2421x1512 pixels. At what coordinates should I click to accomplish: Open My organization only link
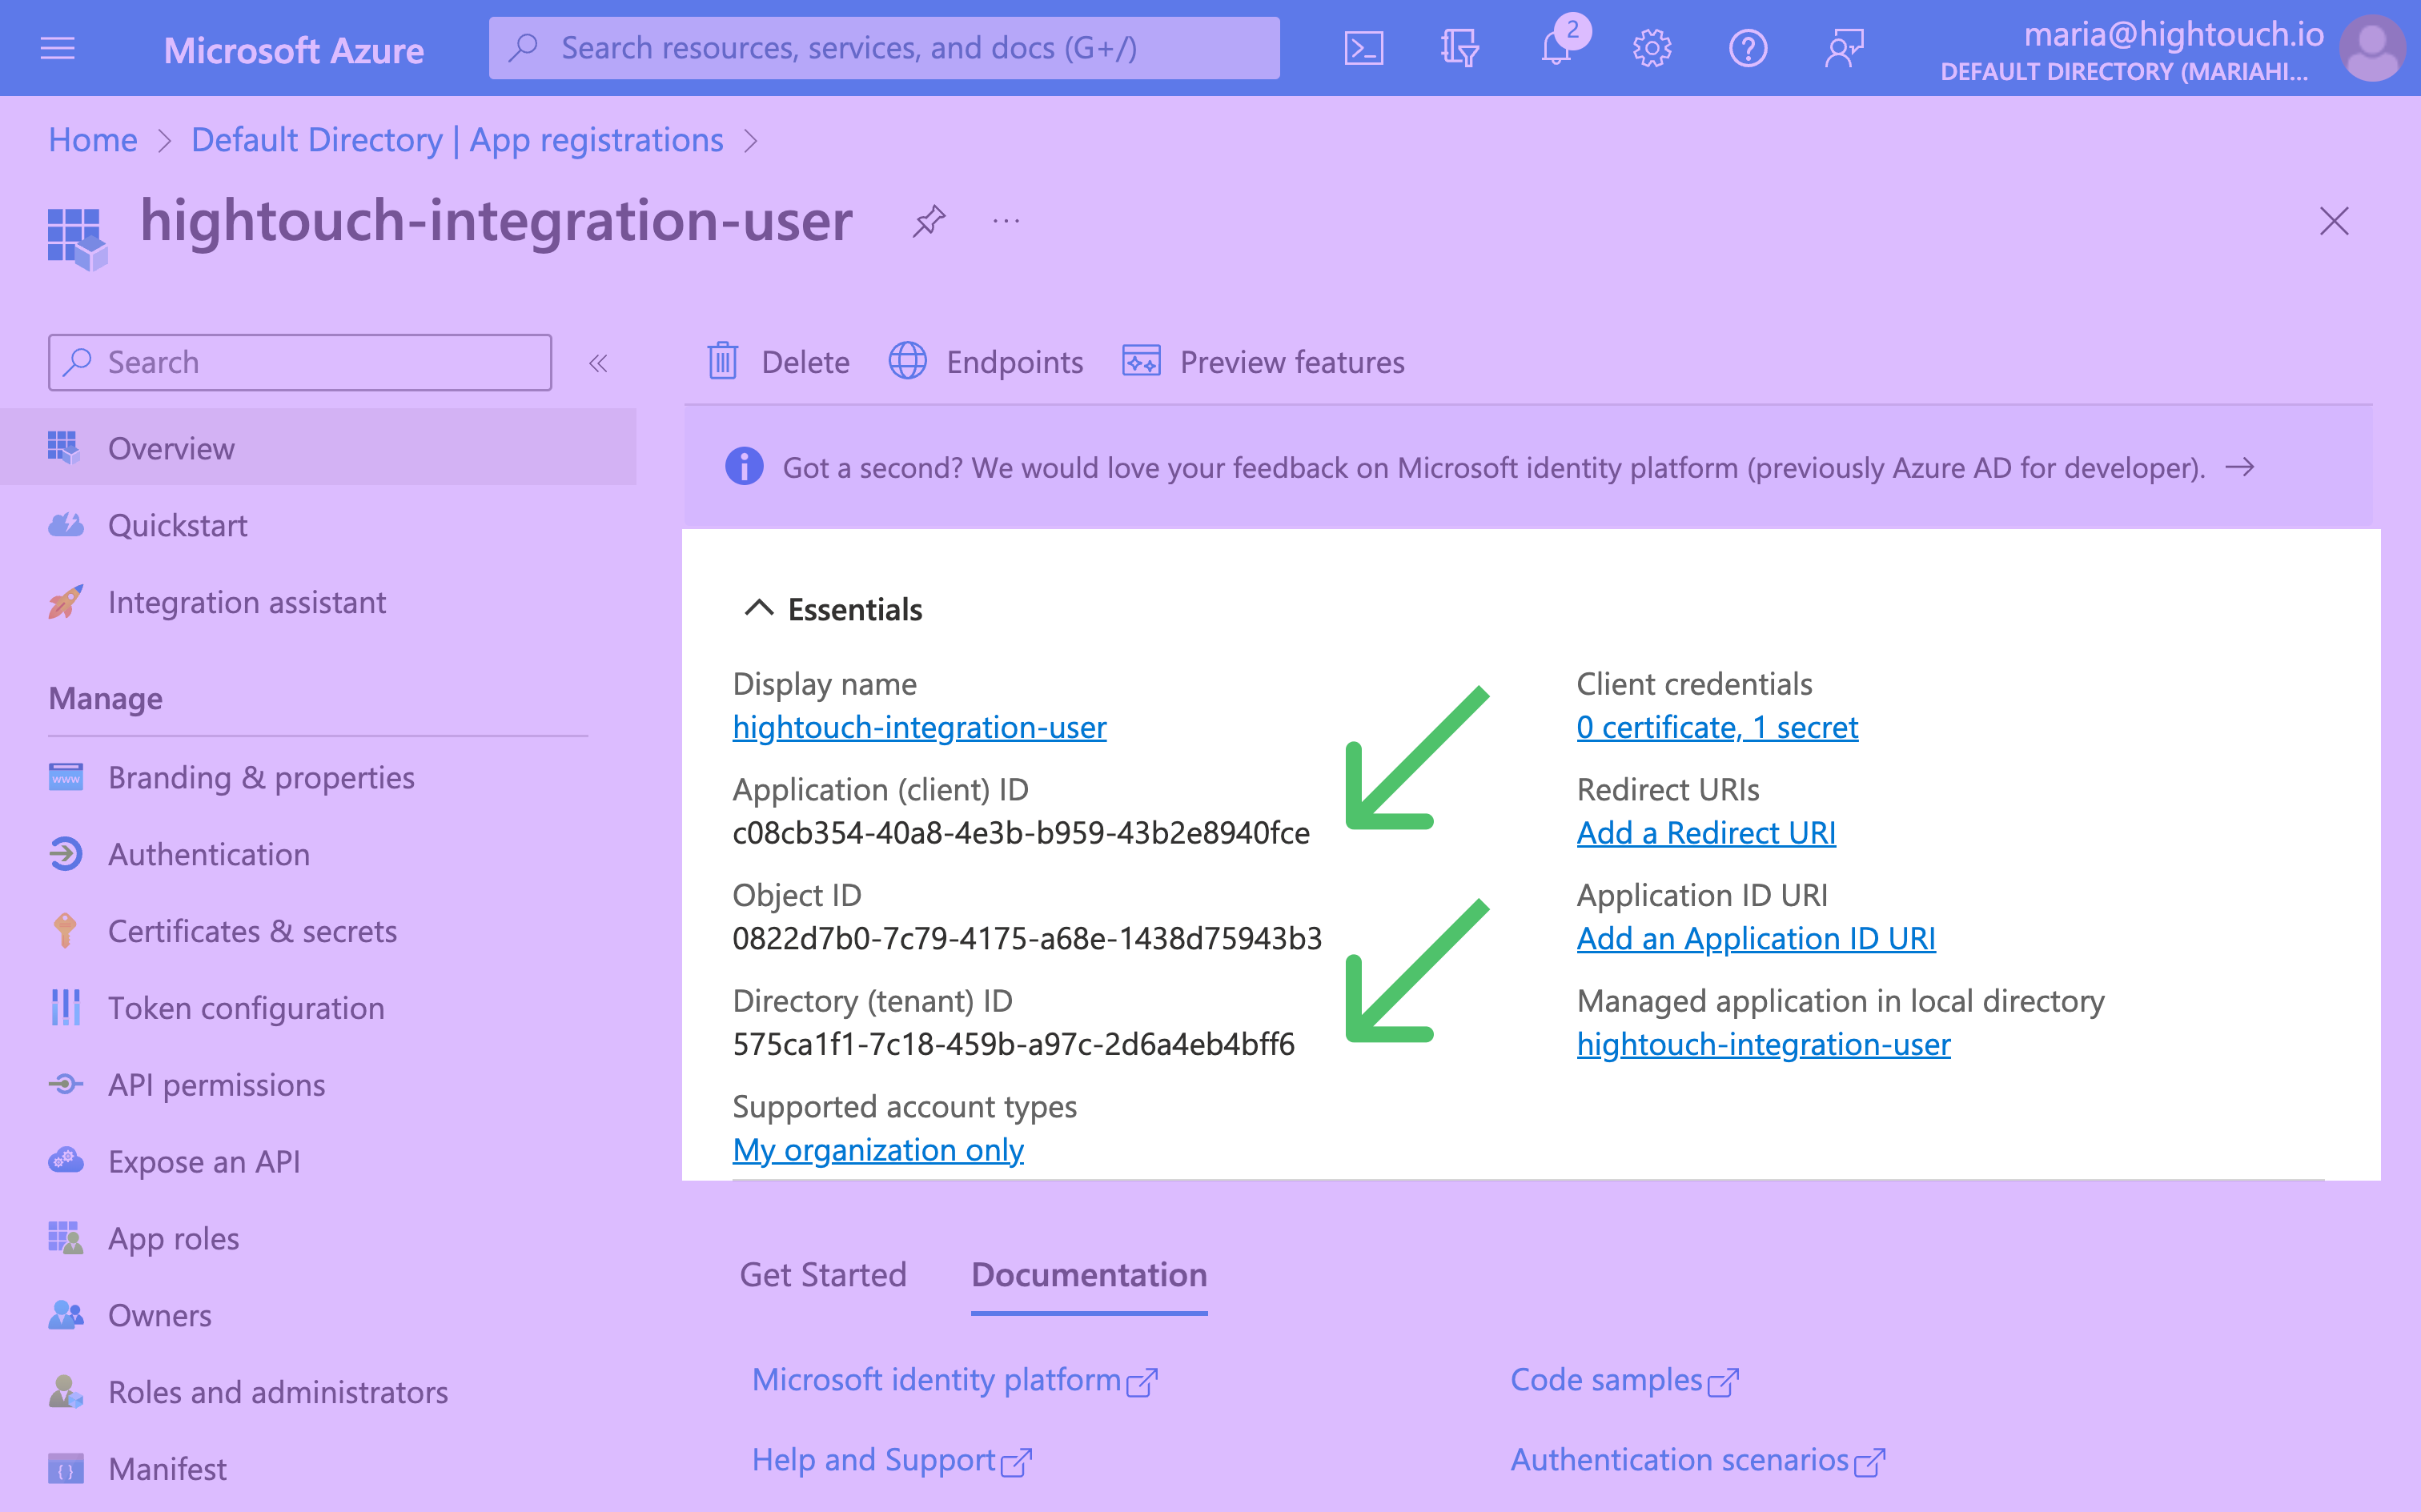tap(878, 1150)
